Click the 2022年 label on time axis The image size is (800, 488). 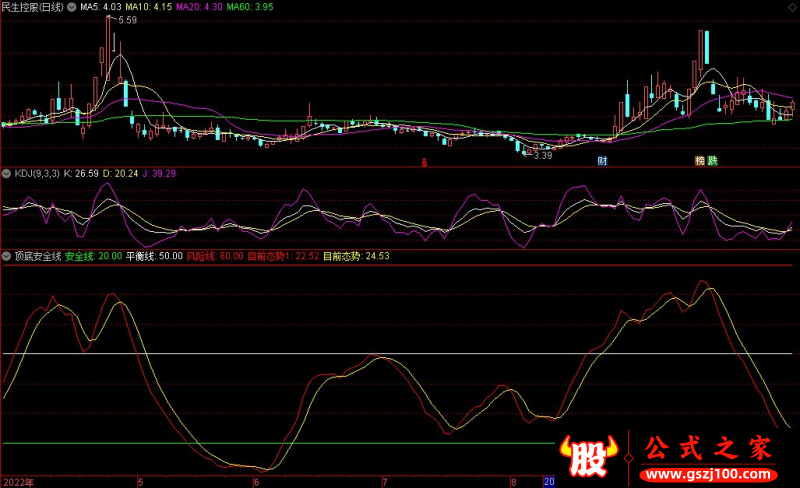tap(17, 481)
